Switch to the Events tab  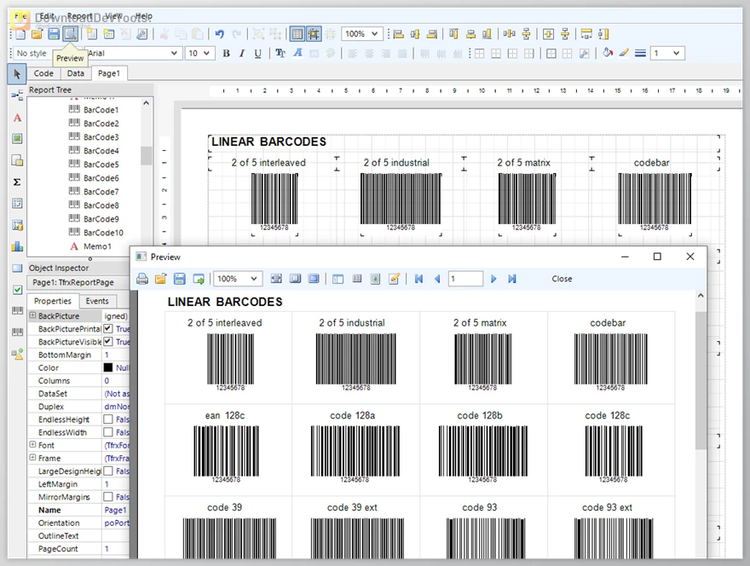97,301
